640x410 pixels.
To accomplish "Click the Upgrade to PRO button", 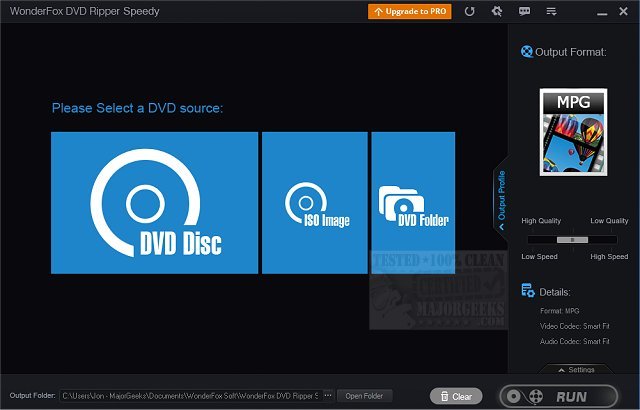I will (x=409, y=11).
